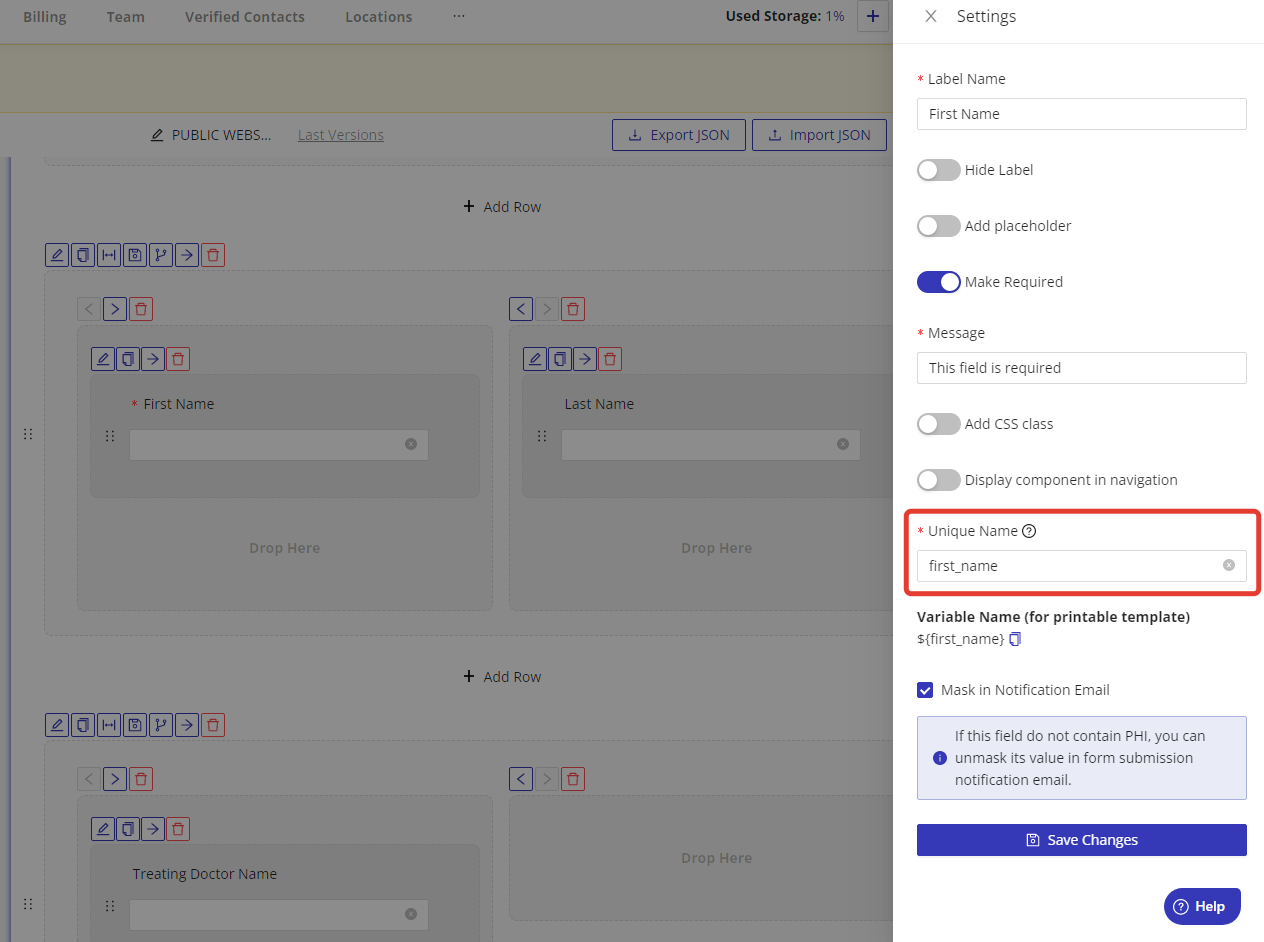Copy the ${first_name} variable name

click(x=1015, y=639)
